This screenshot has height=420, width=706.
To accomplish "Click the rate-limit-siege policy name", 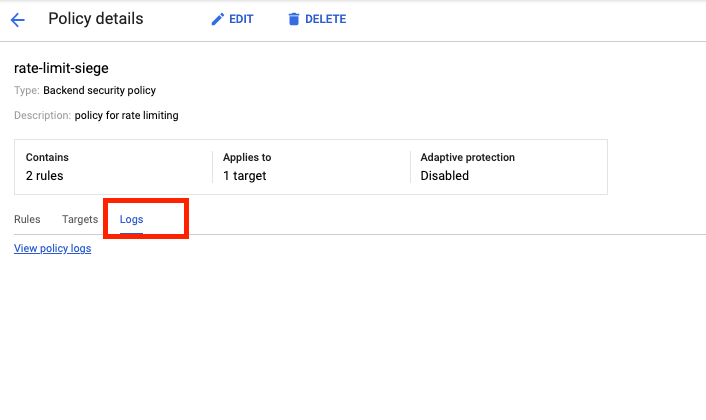I will [61, 68].
